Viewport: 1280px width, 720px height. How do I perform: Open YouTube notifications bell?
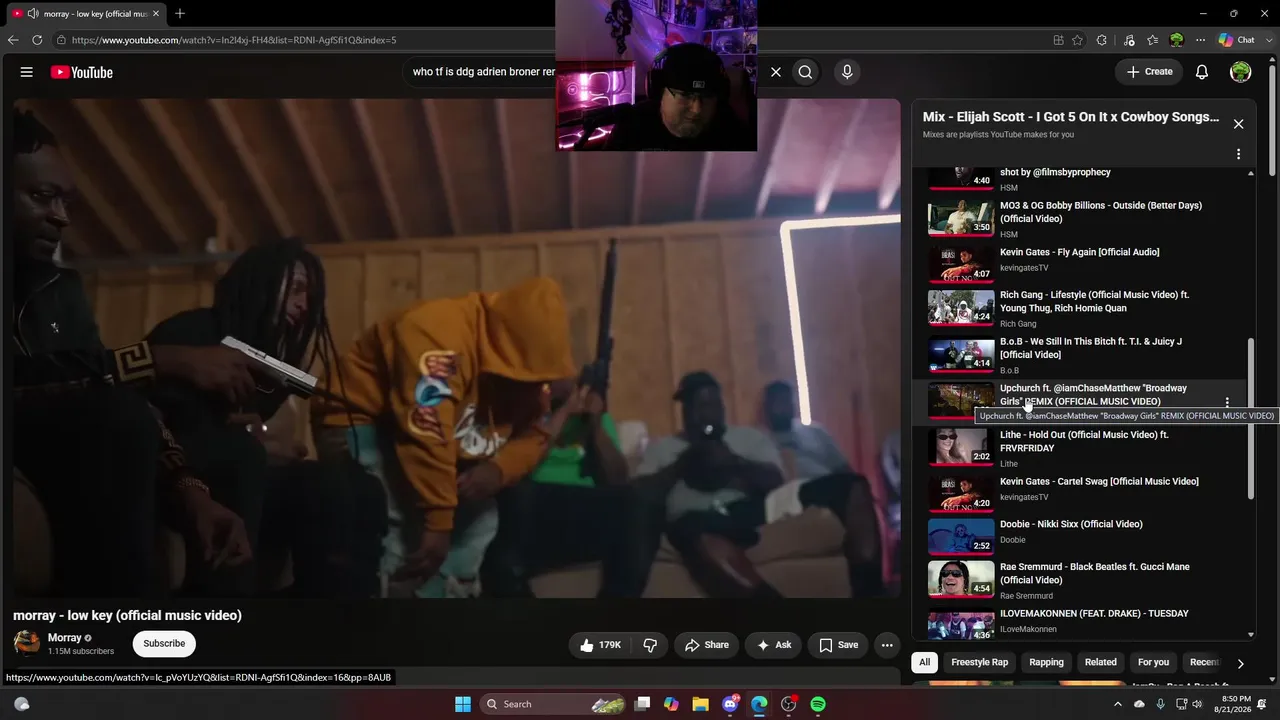[1202, 72]
